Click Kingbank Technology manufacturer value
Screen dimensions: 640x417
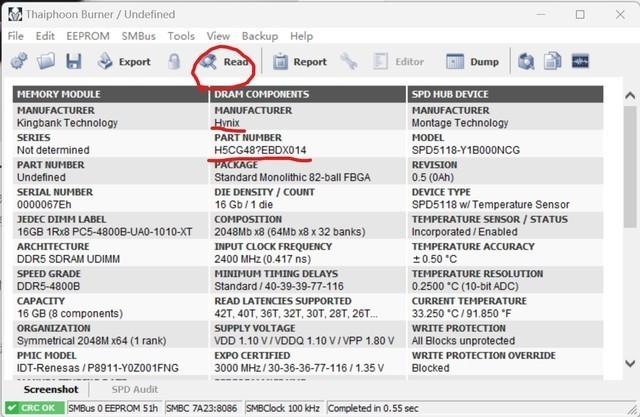67,123
